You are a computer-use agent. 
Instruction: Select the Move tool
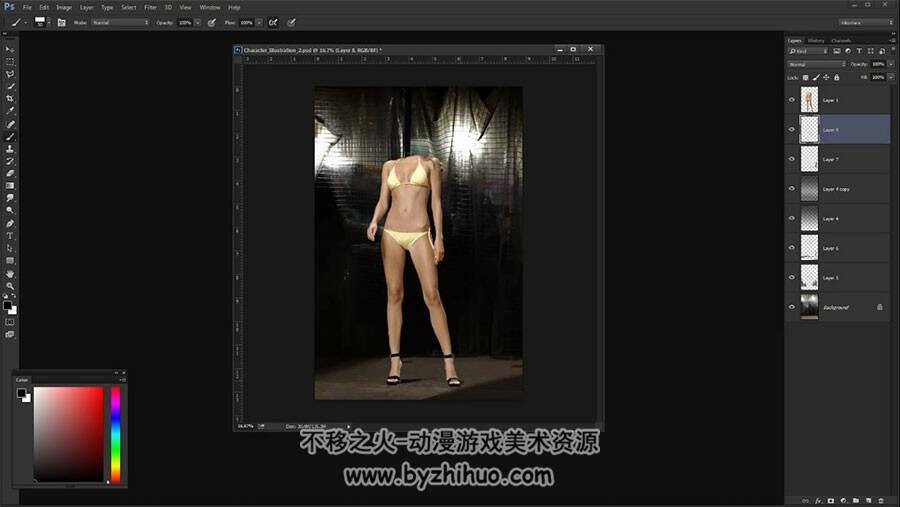pos(10,49)
